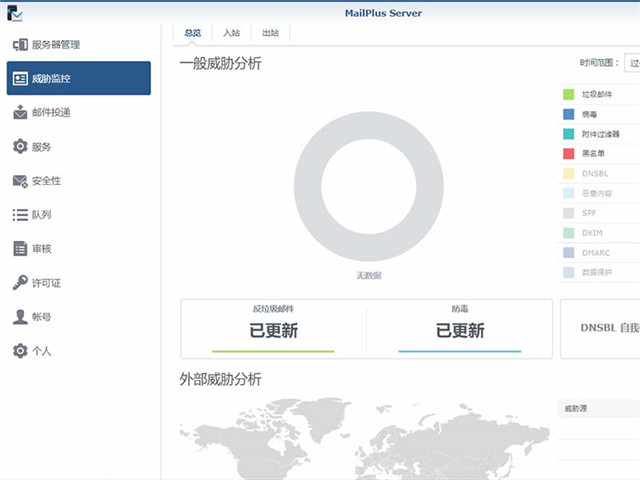Toggle the green 垃圾邮件 legend swatch

(569, 94)
